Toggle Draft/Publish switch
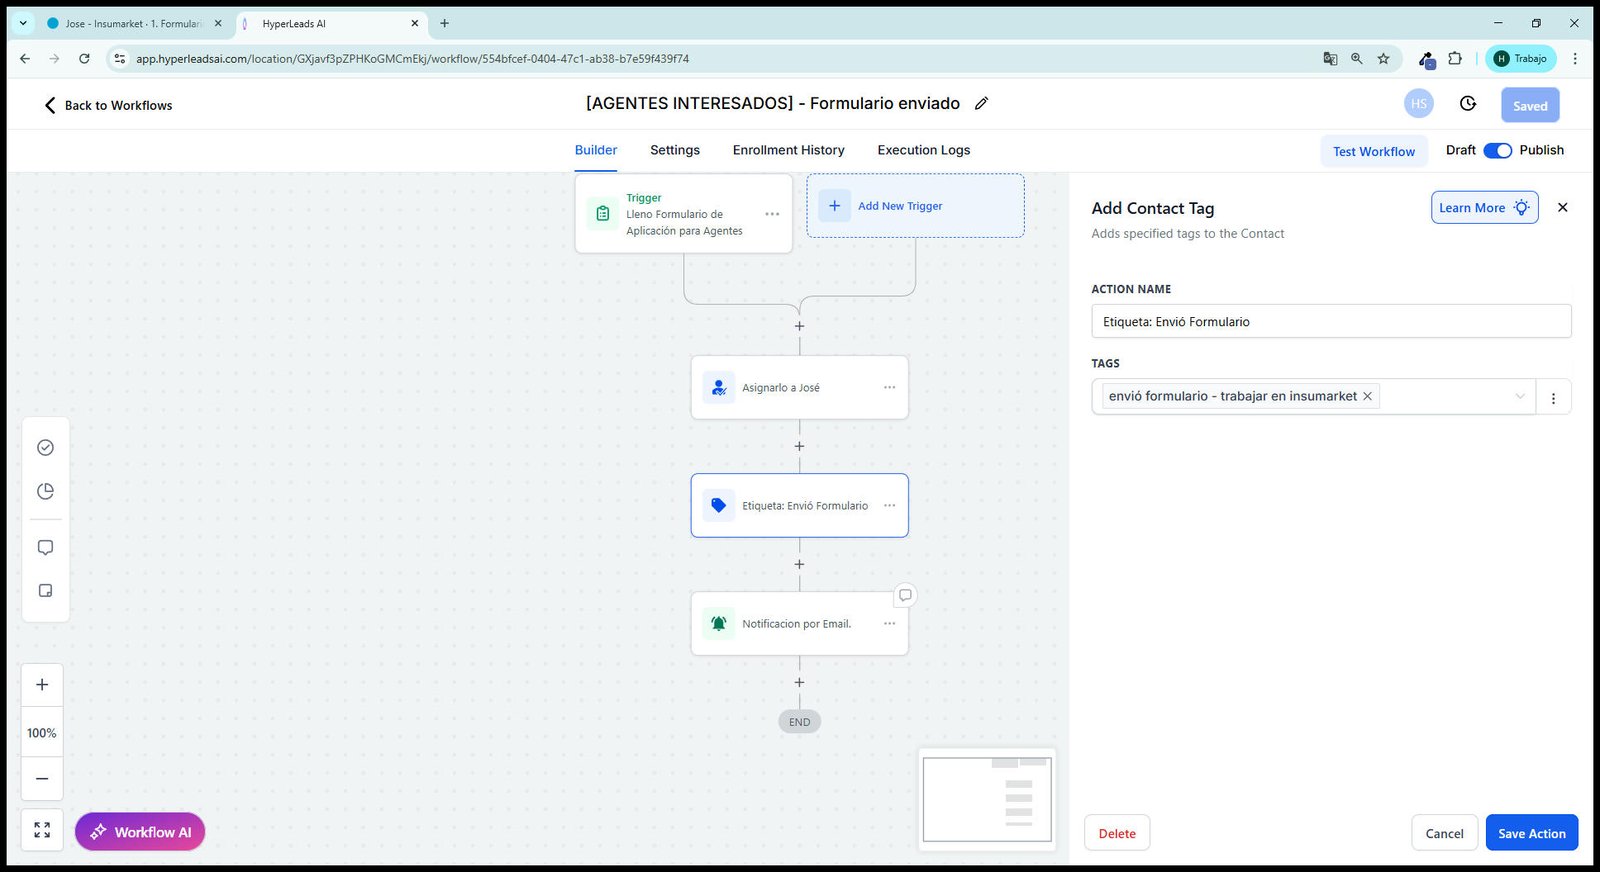 click(x=1497, y=150)
